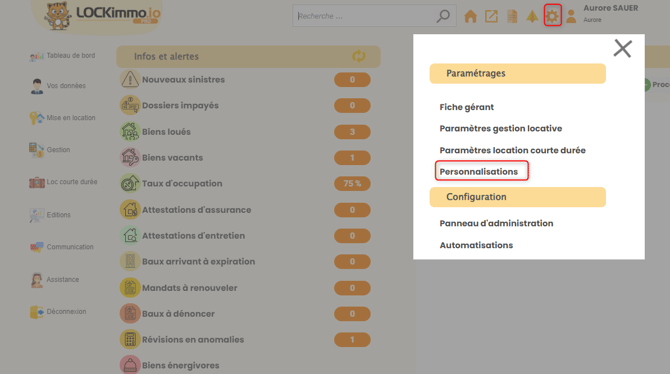Open Panneau d'administration

(x=496, y=223)
